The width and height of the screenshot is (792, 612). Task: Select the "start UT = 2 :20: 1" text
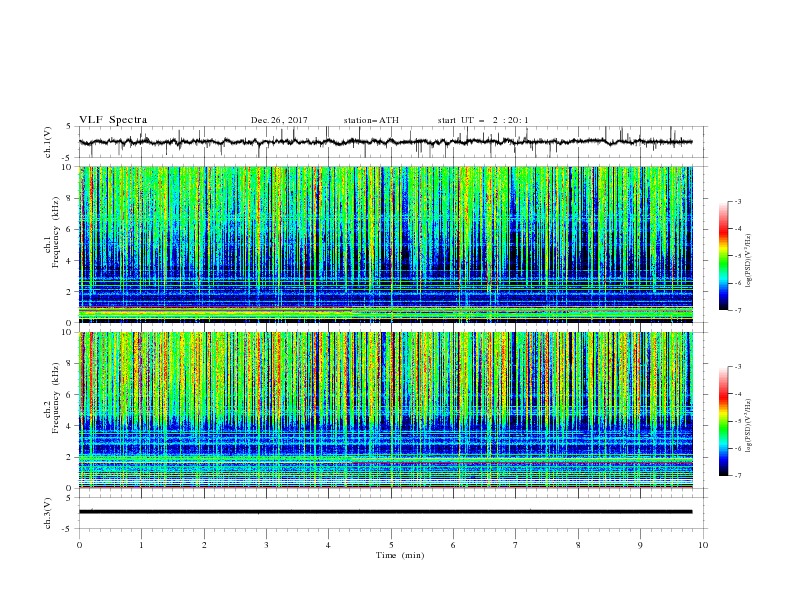[x=483, y=120]
